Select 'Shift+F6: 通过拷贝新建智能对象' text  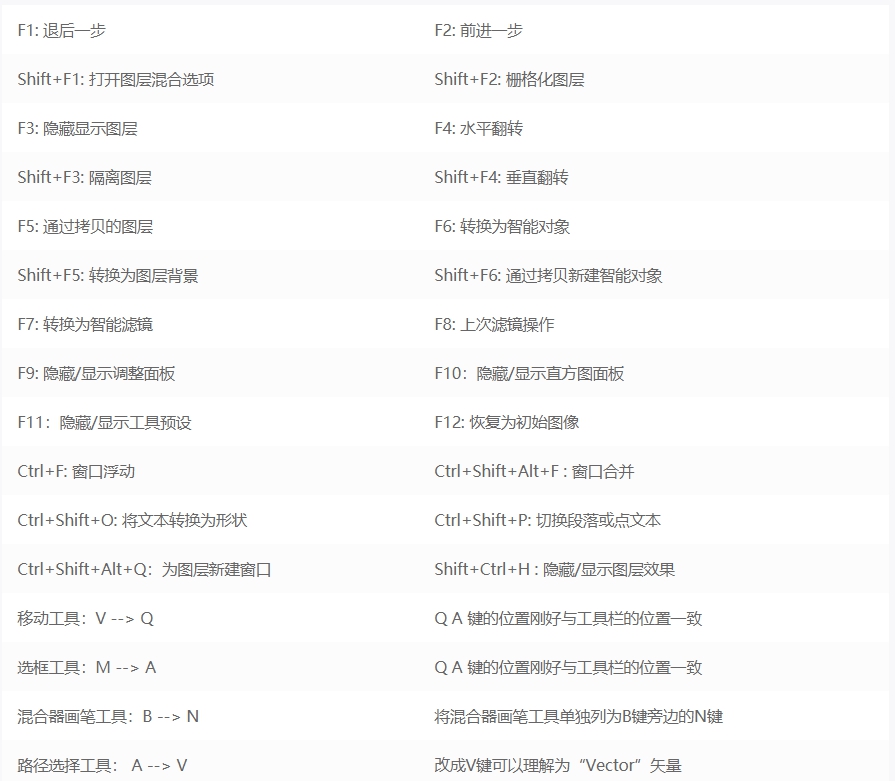tap(549, 276)
